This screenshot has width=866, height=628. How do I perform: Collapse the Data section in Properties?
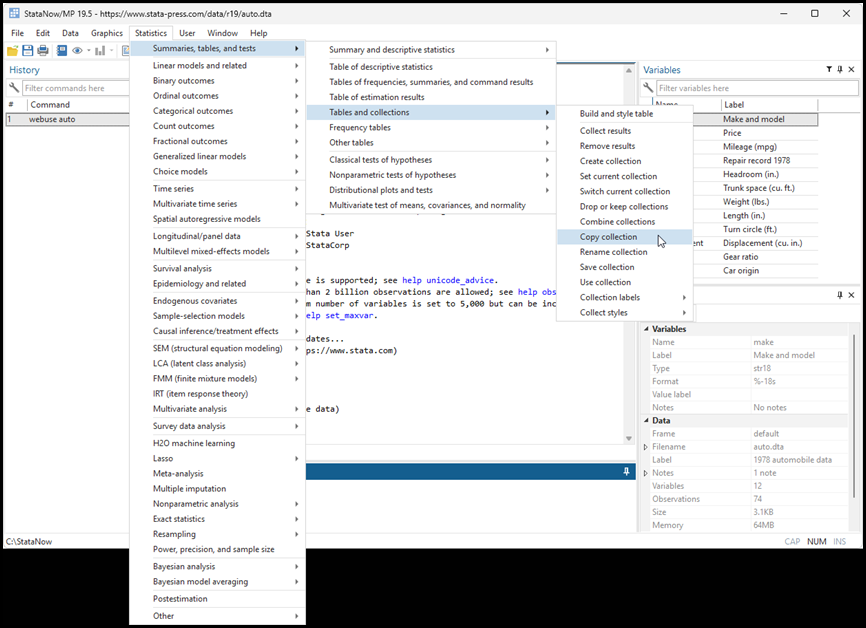(x=646, y=420)
